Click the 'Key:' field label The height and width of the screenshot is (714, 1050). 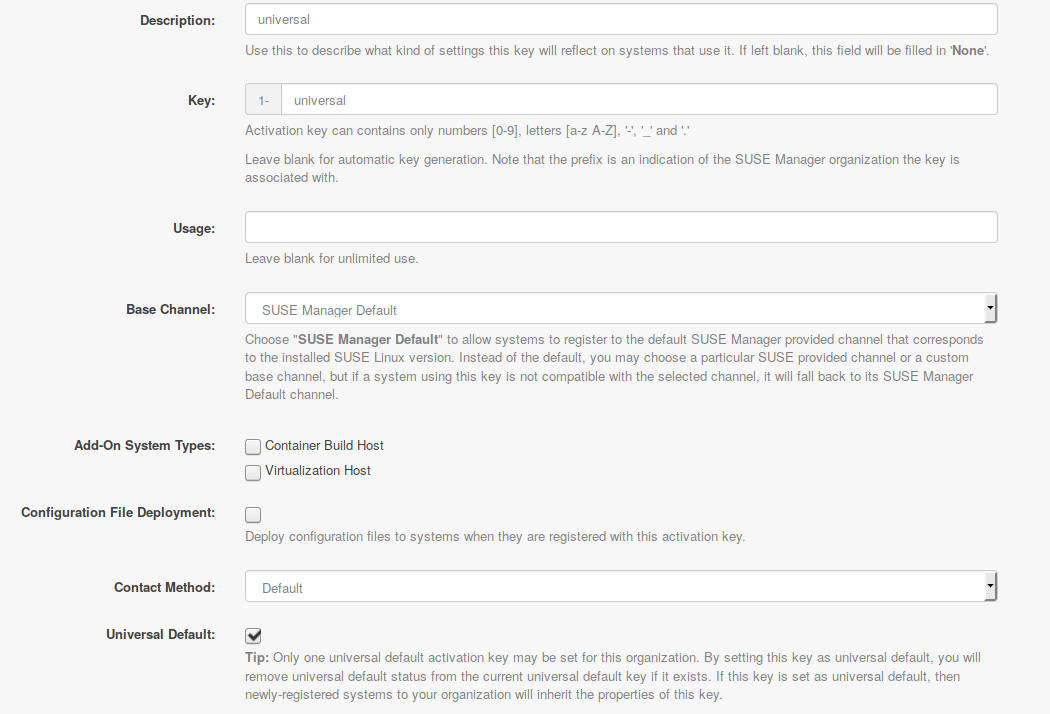point(201,100)
